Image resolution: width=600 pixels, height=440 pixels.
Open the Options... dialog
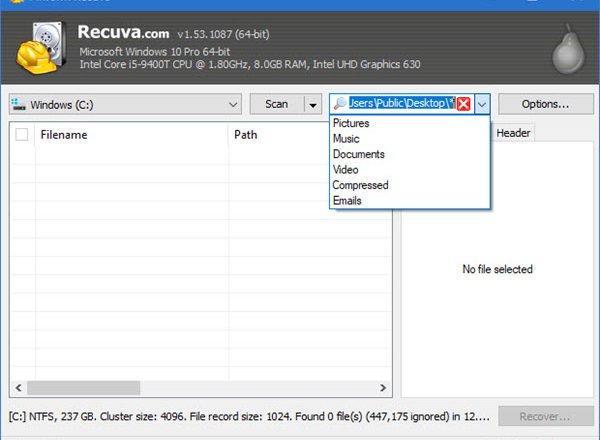tap(546, 104)
